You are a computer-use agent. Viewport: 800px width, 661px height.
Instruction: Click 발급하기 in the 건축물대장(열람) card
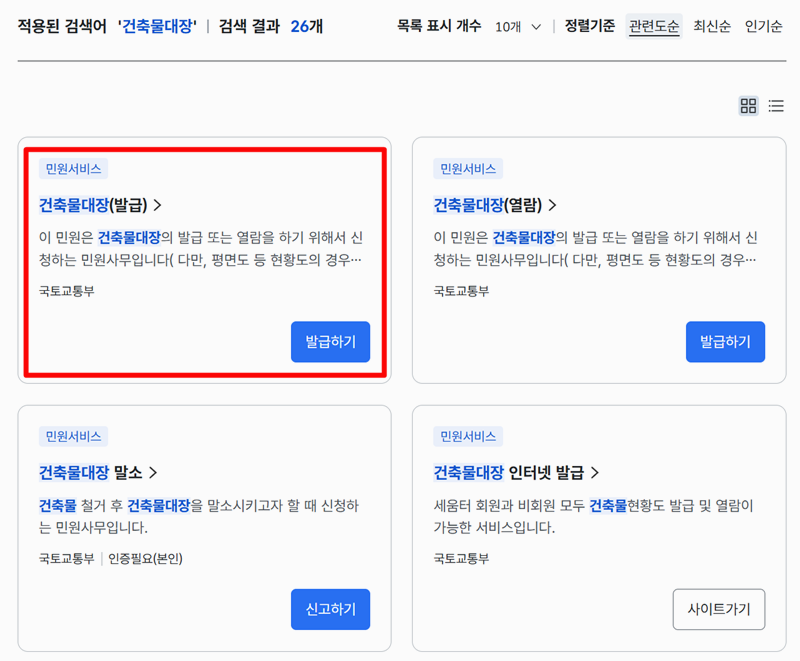[725, 342]
